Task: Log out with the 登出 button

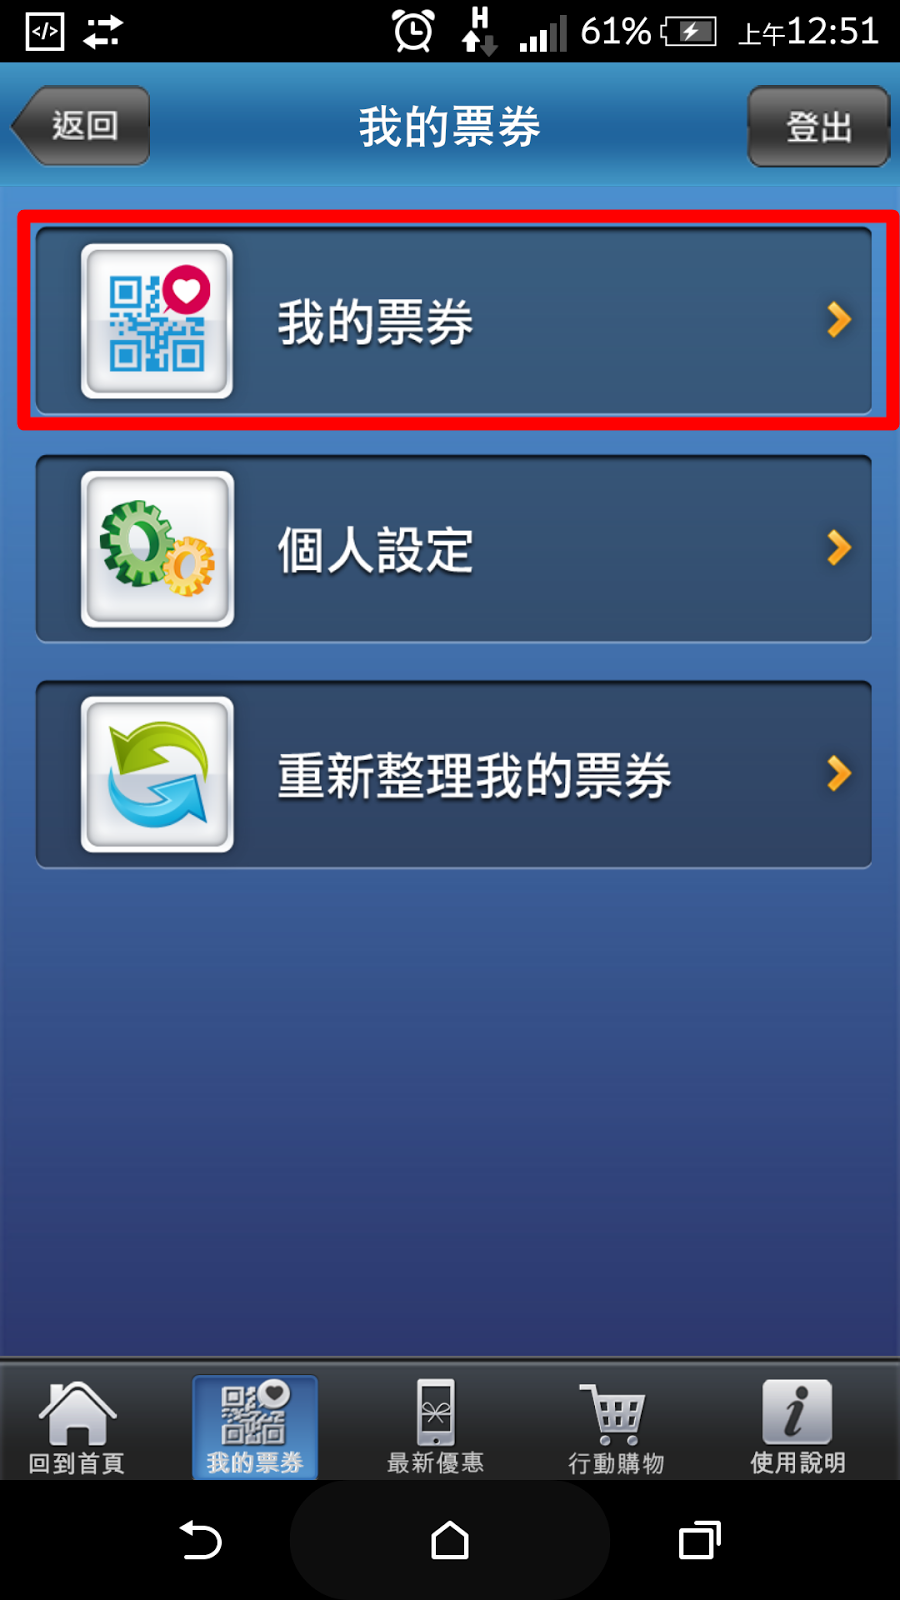Action: pos(819,126)
